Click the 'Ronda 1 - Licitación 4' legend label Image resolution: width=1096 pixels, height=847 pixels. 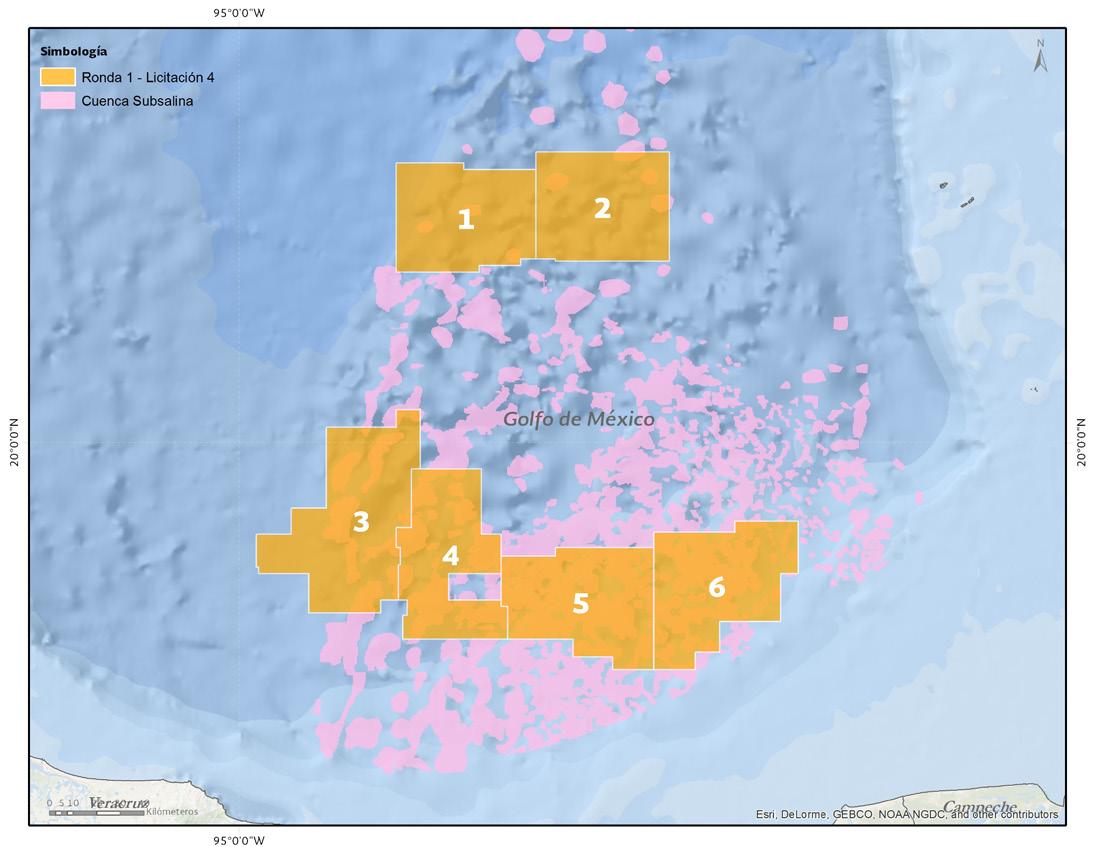[x=147, y=77]
